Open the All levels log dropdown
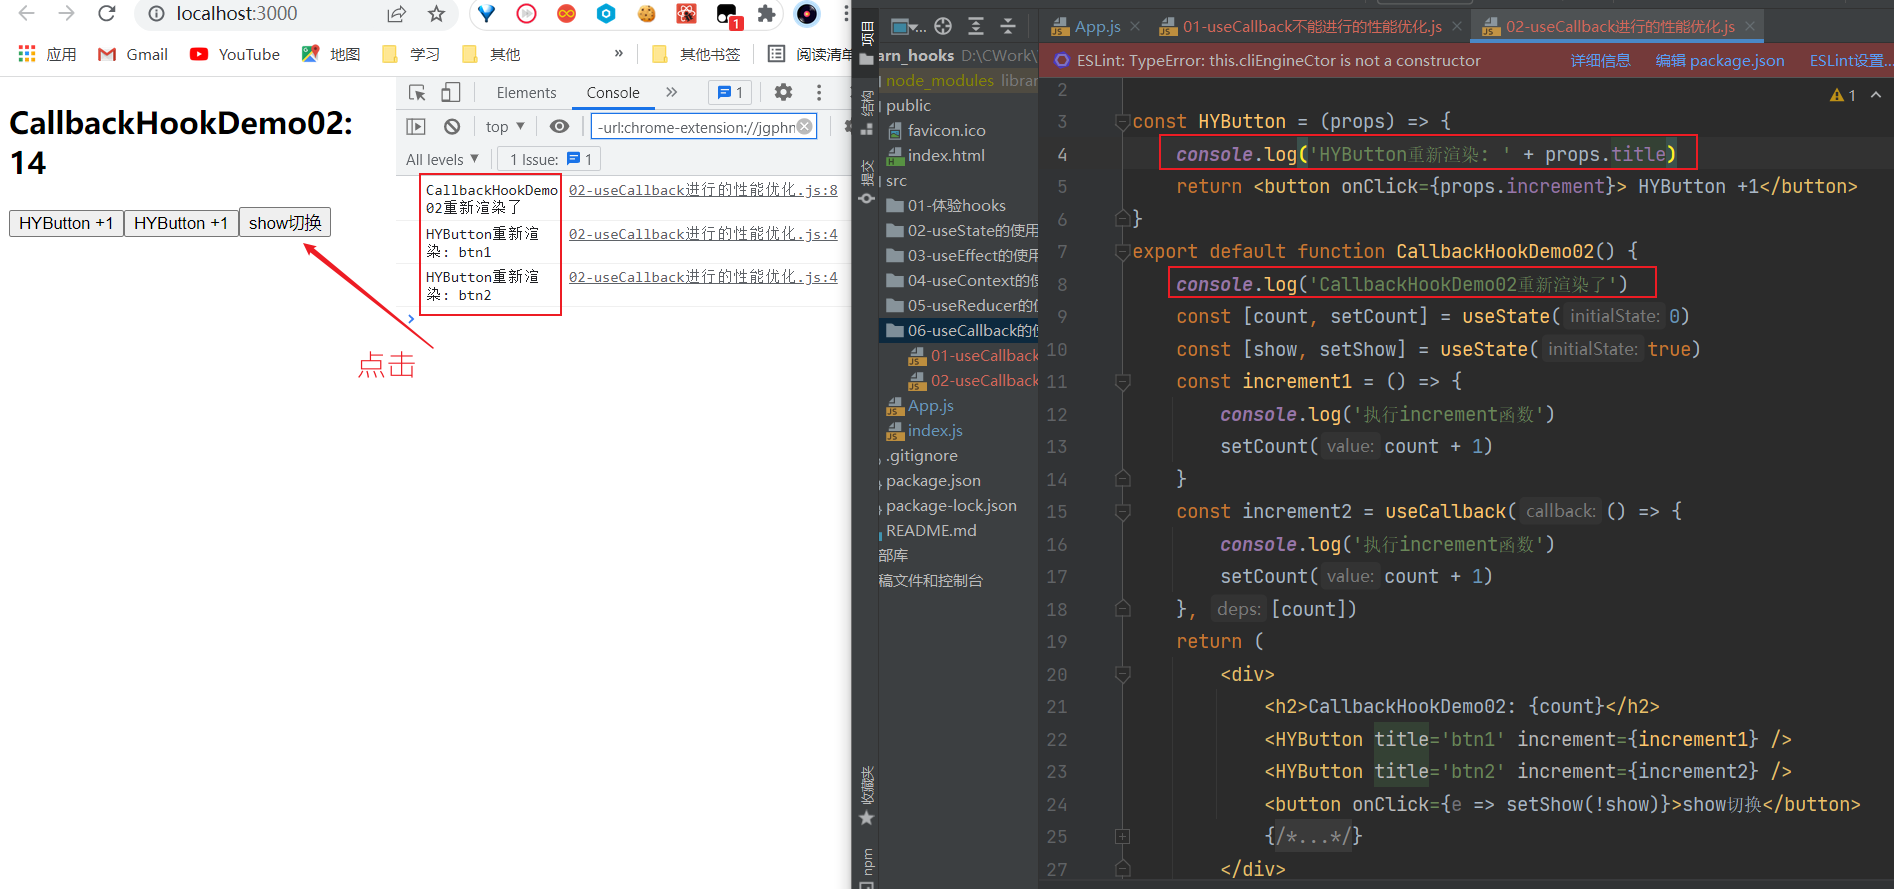Viewport: 1894px width, 889px height. pos(442,159)
